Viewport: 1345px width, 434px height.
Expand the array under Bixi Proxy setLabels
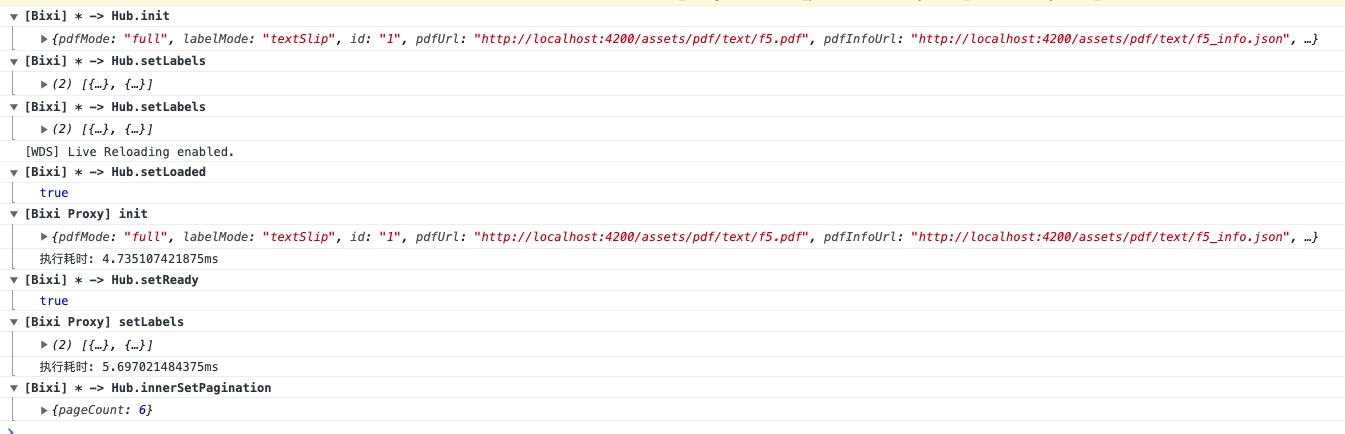tap(45, 345)
